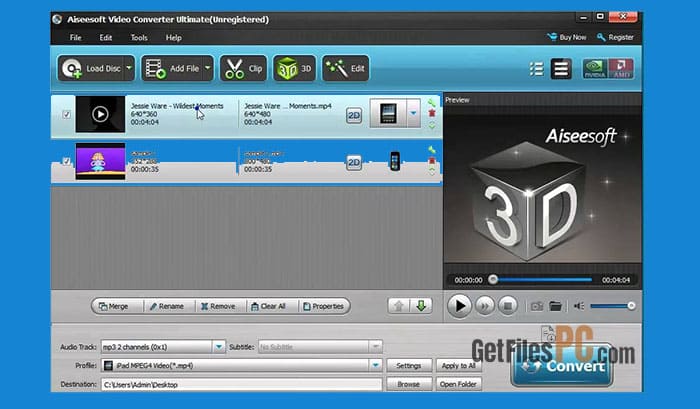Move item up with grey arrow
The height and width of the screenshot is (409, 700).
(399, 306)
